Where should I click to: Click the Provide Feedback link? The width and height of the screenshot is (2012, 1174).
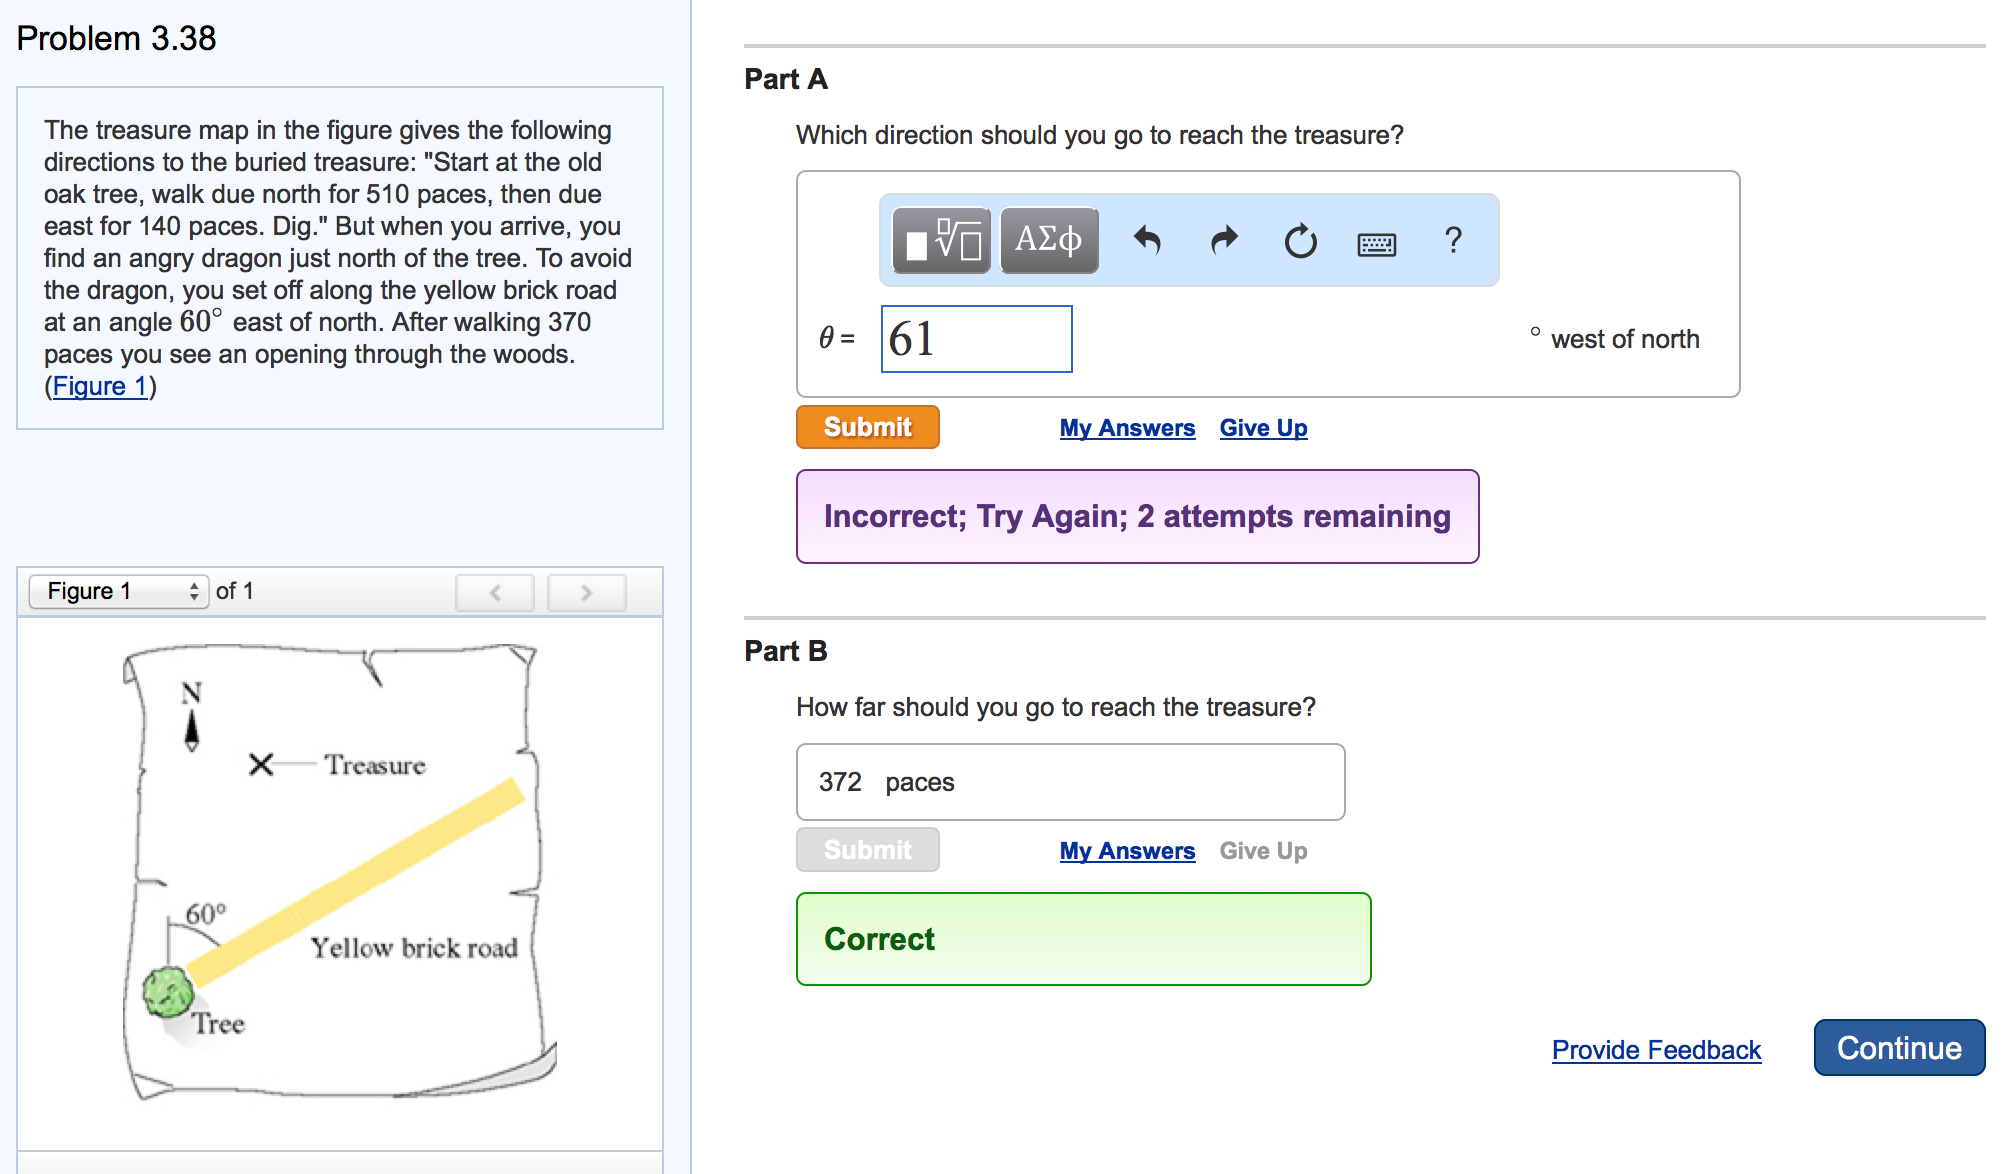pos(1656,1050)
